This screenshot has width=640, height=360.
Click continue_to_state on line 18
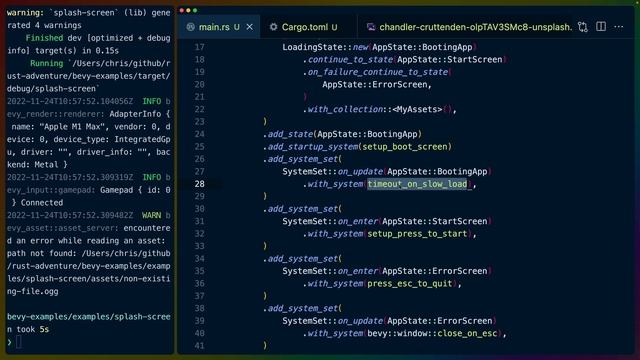pyautogui.click(x=350, y=60)
